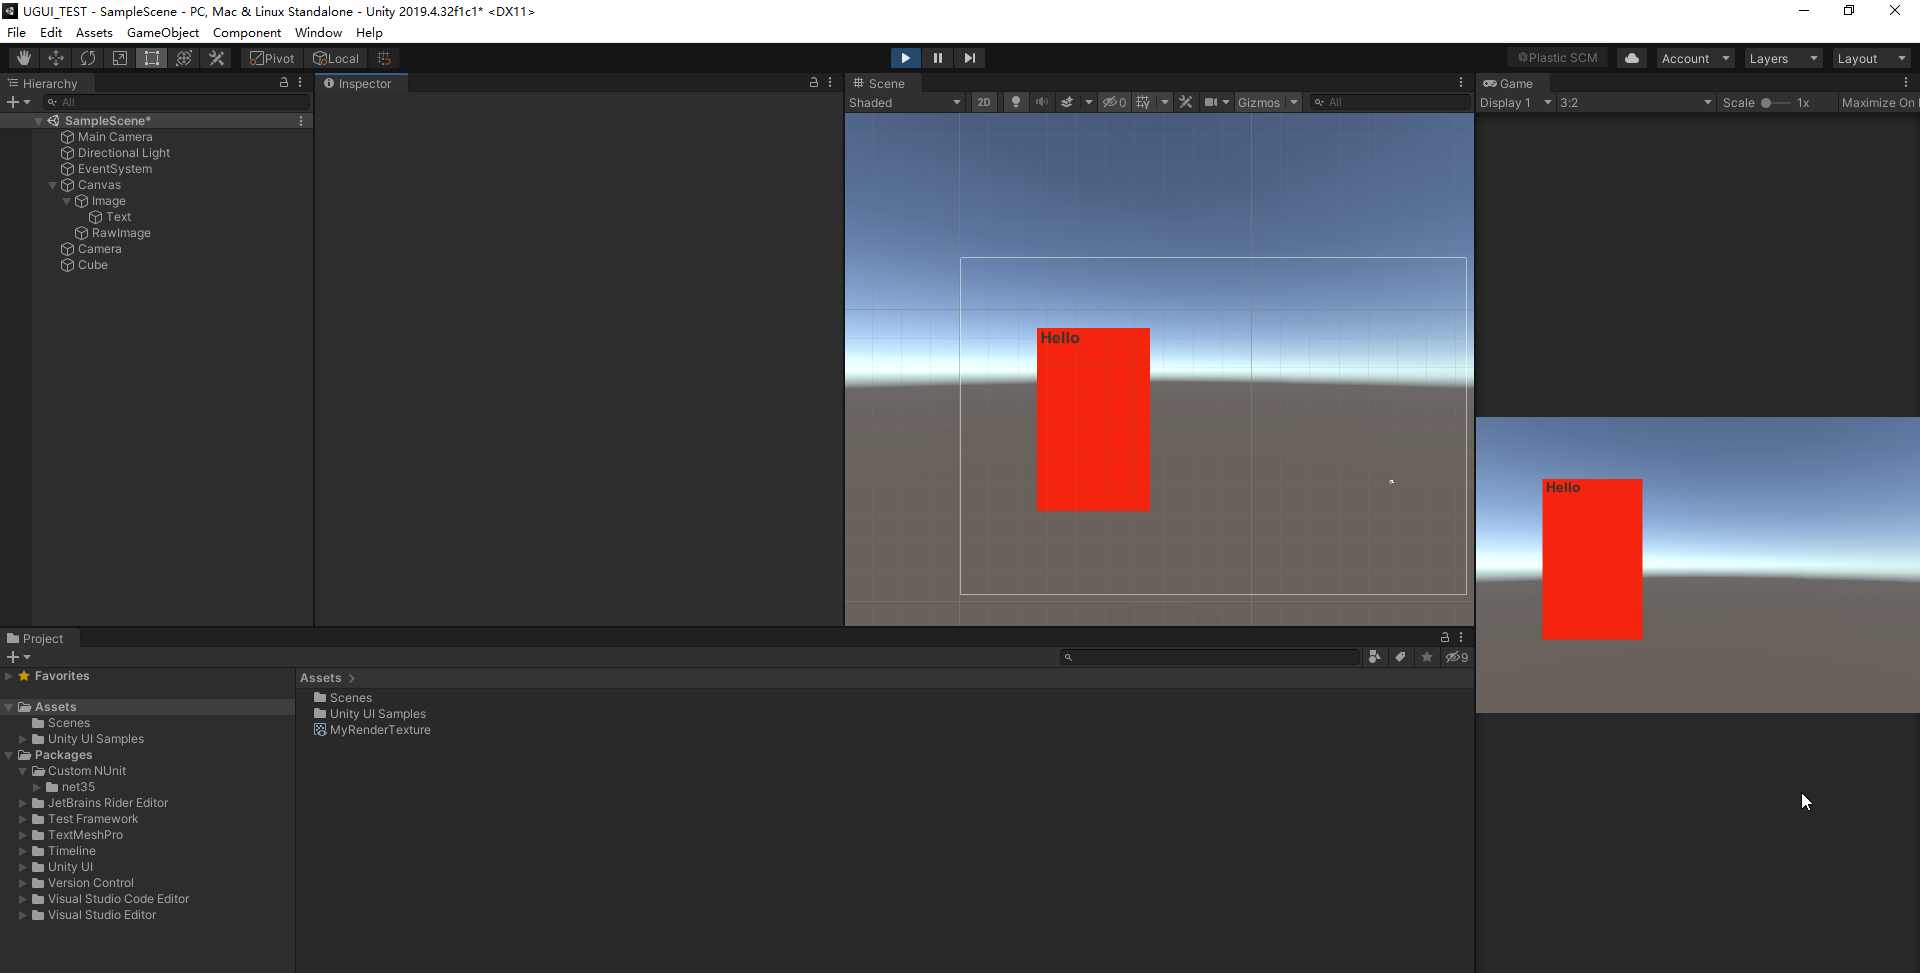
Task: Open Inspector panel options menu
Action: 830,83
